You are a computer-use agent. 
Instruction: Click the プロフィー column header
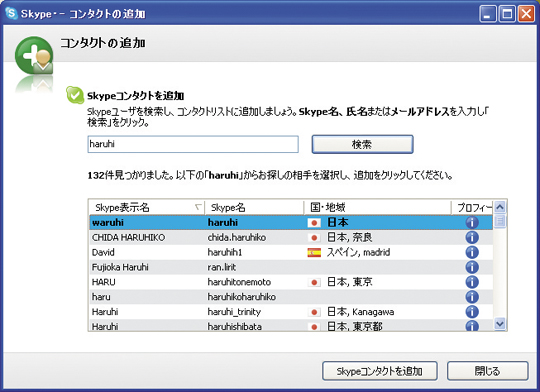coord(472,207)
